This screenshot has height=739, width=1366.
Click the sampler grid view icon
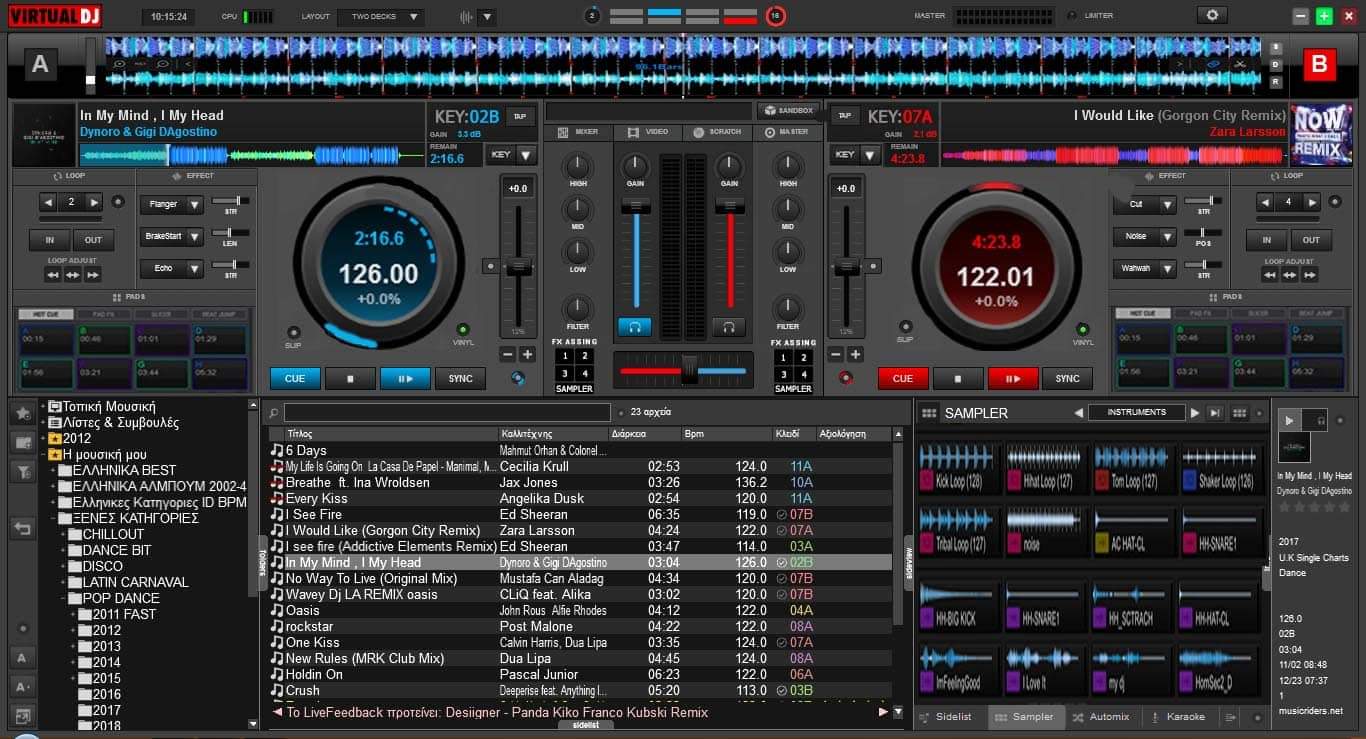929,413
